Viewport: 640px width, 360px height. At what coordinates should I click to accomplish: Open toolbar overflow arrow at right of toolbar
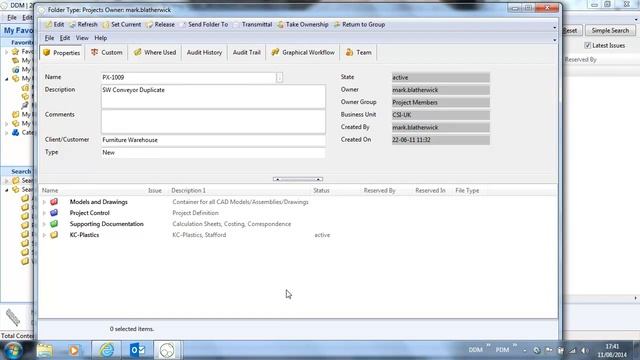point(554,27)
